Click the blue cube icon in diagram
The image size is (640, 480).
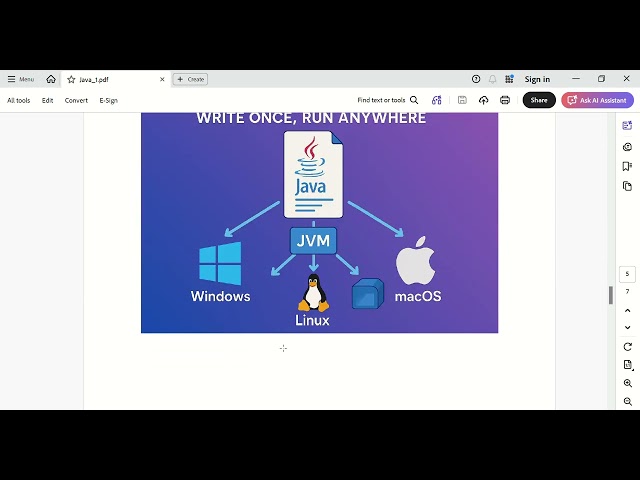click(368, 293)
